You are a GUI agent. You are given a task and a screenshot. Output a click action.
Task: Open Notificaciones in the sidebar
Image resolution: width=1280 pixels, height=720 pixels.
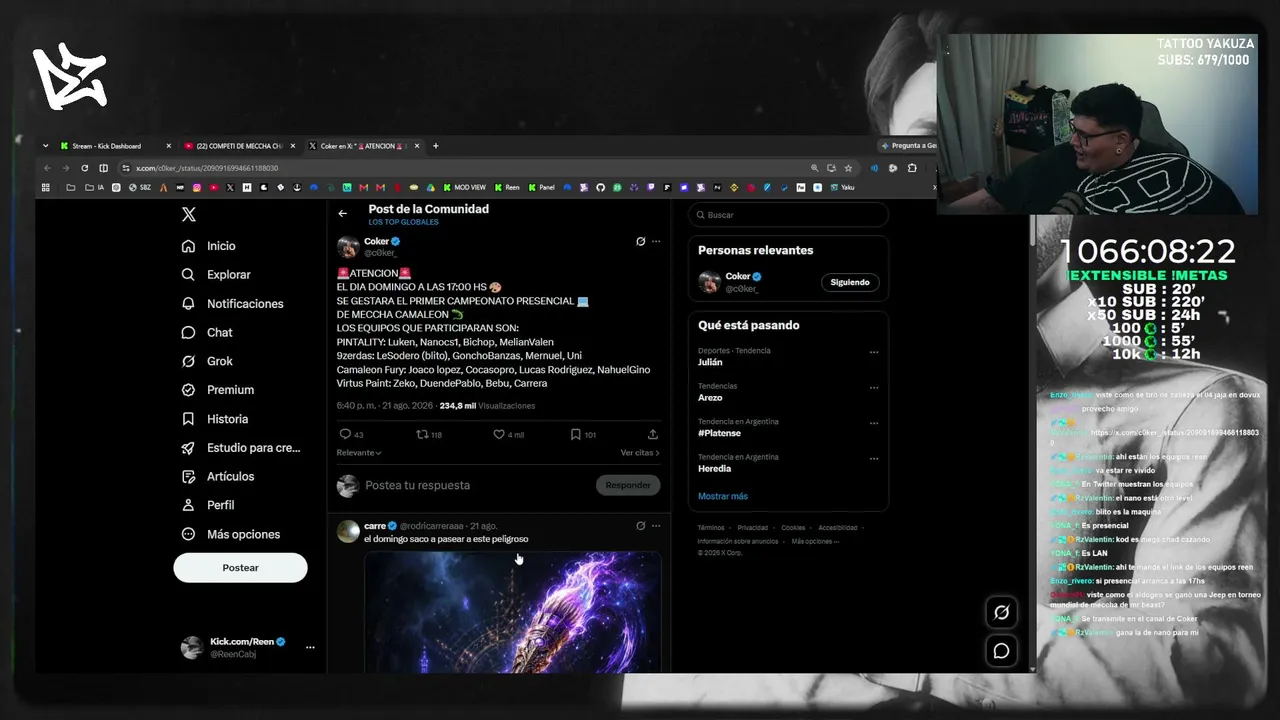click(x=232, y=304)
